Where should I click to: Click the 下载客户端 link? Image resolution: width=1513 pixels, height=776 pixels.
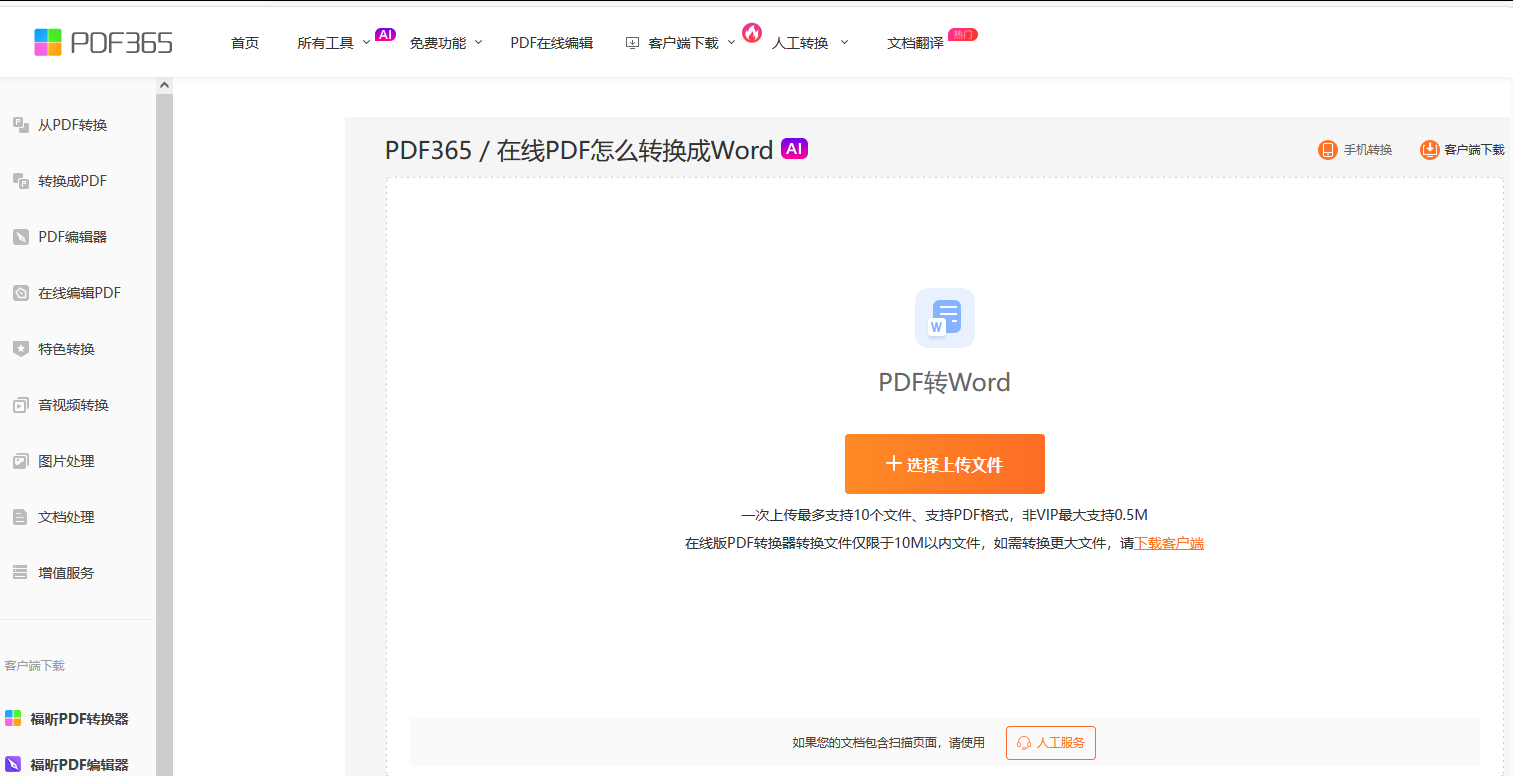pyautogui.click(x=1169, y=544)
